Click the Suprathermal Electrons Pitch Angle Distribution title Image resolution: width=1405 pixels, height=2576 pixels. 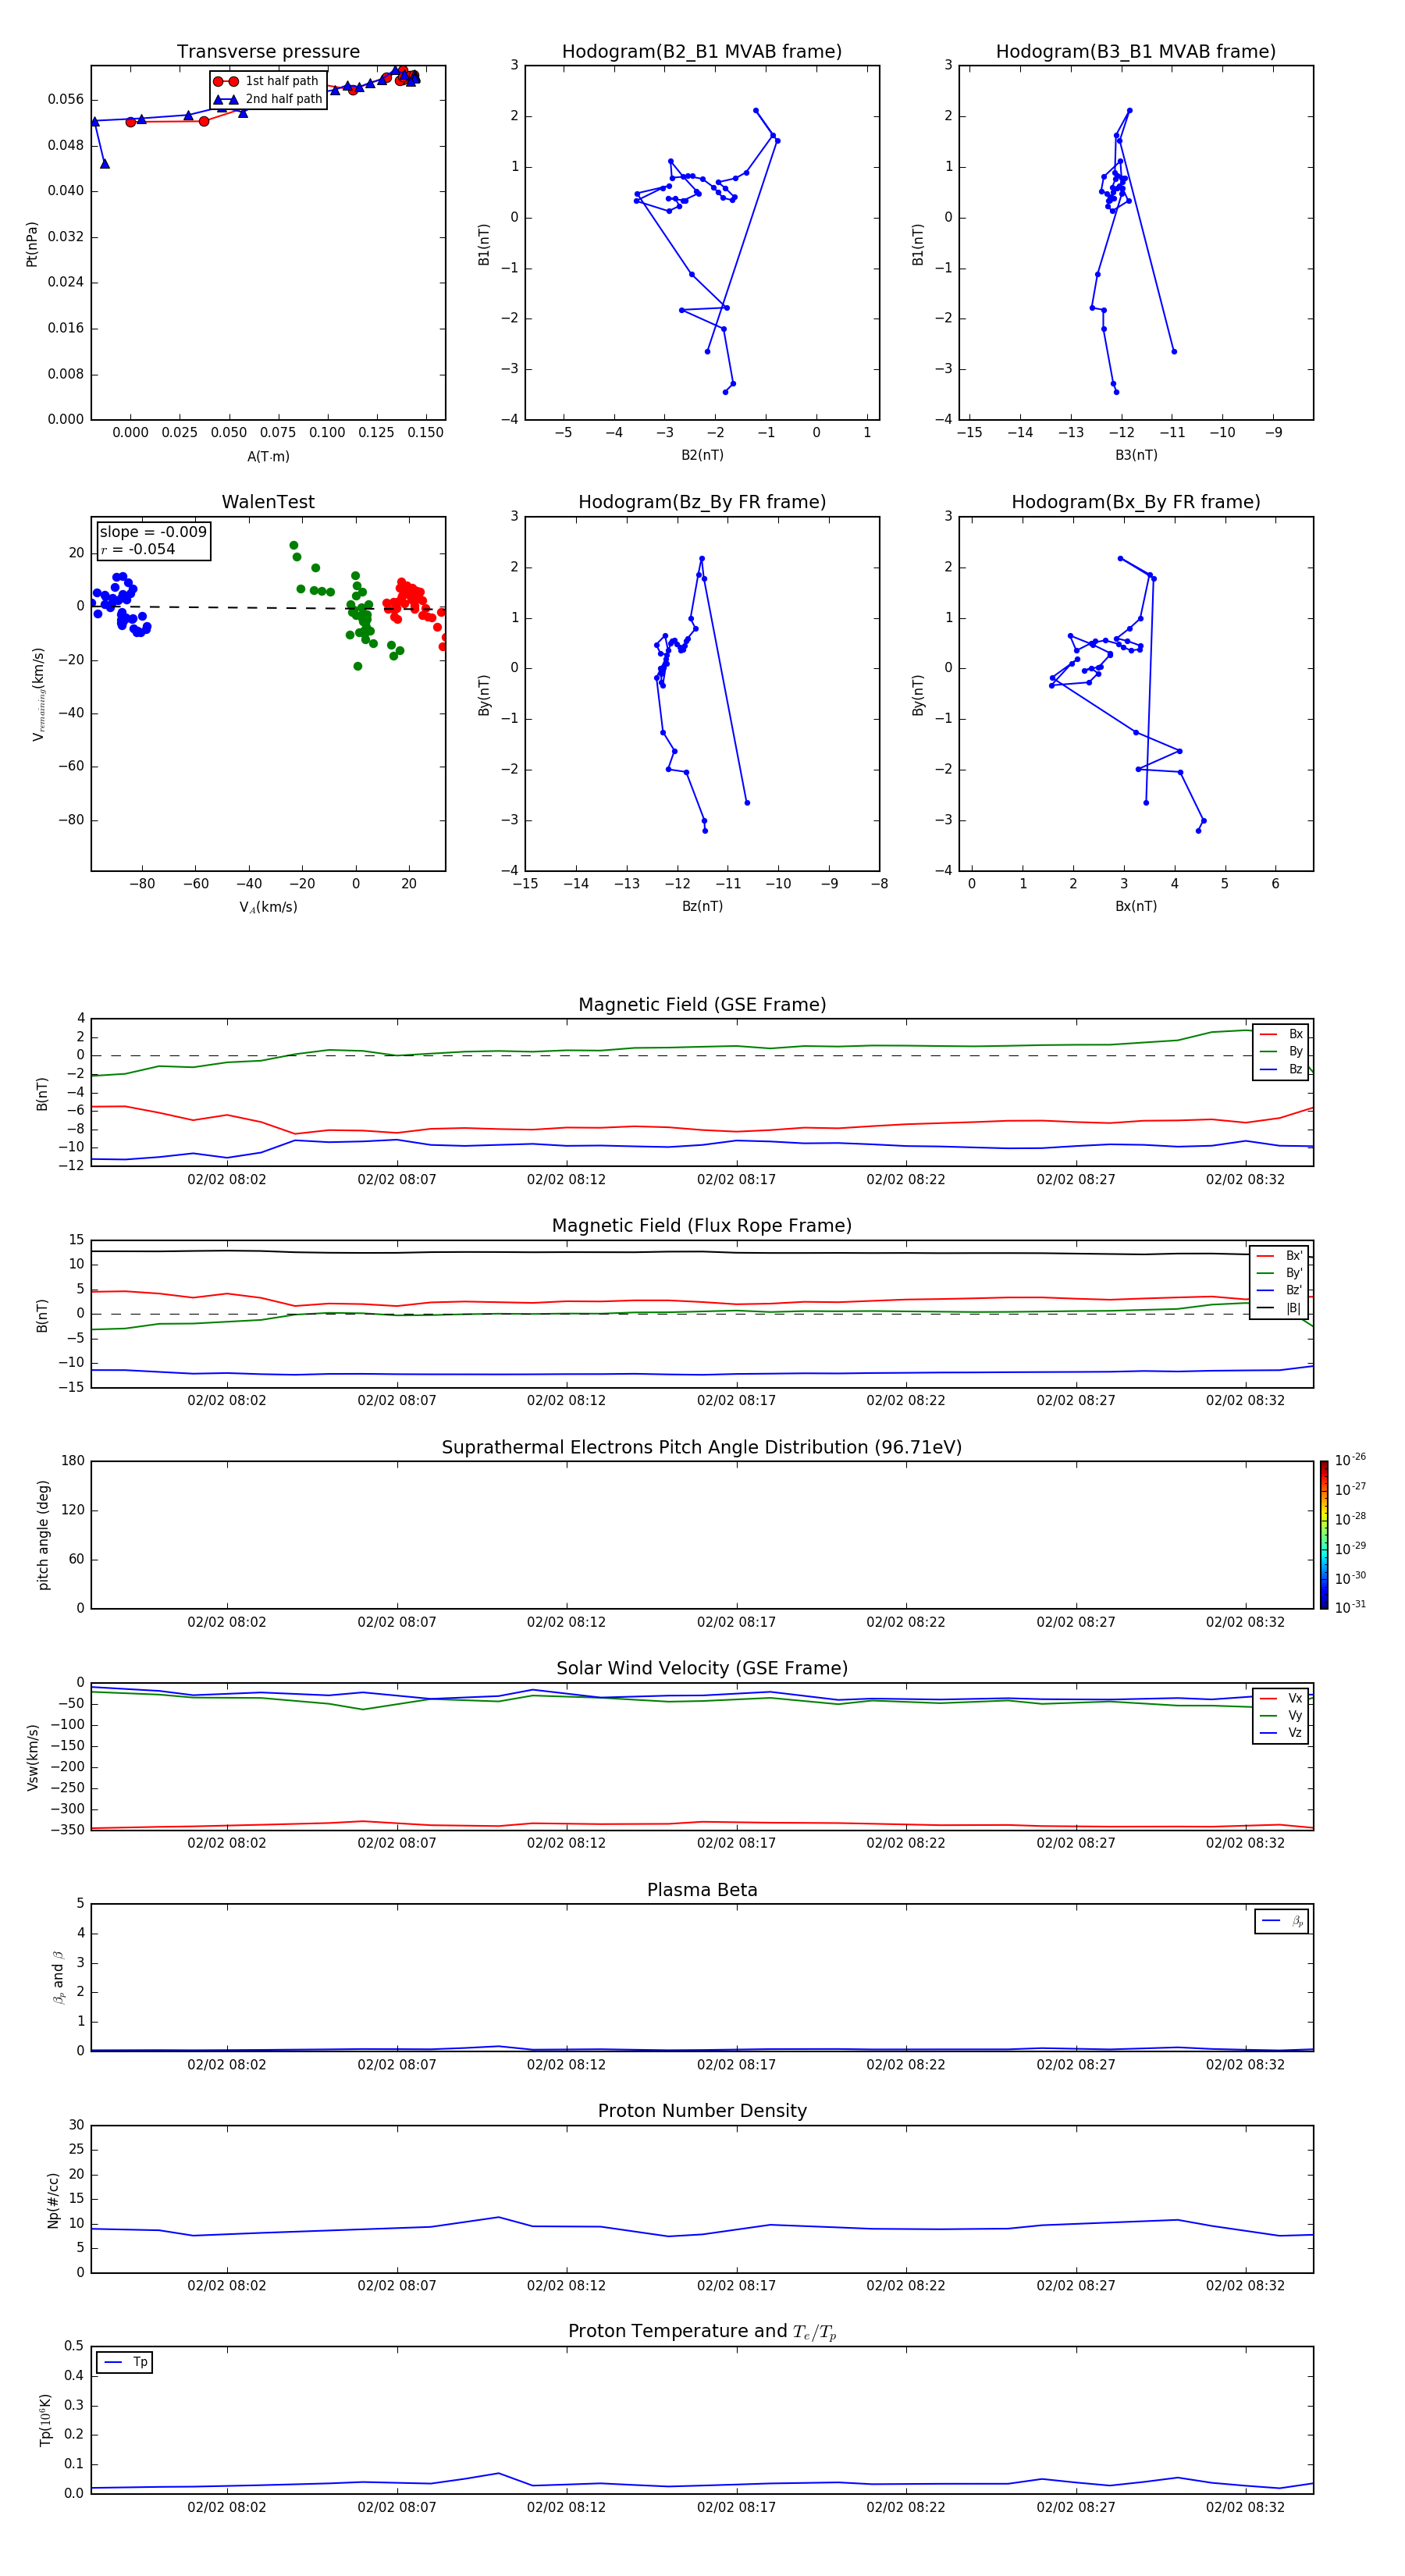(702, 1447)
